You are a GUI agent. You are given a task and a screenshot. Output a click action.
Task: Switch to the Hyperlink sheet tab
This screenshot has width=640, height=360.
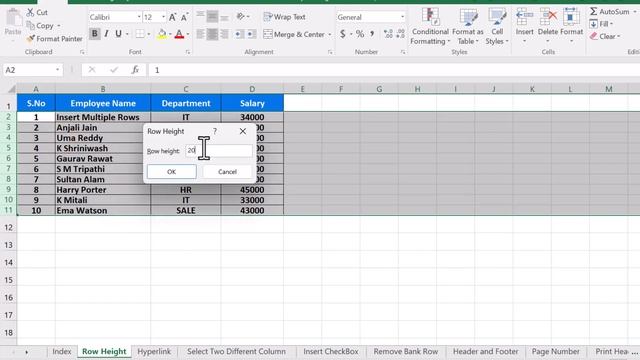click(x=154, y=351)
